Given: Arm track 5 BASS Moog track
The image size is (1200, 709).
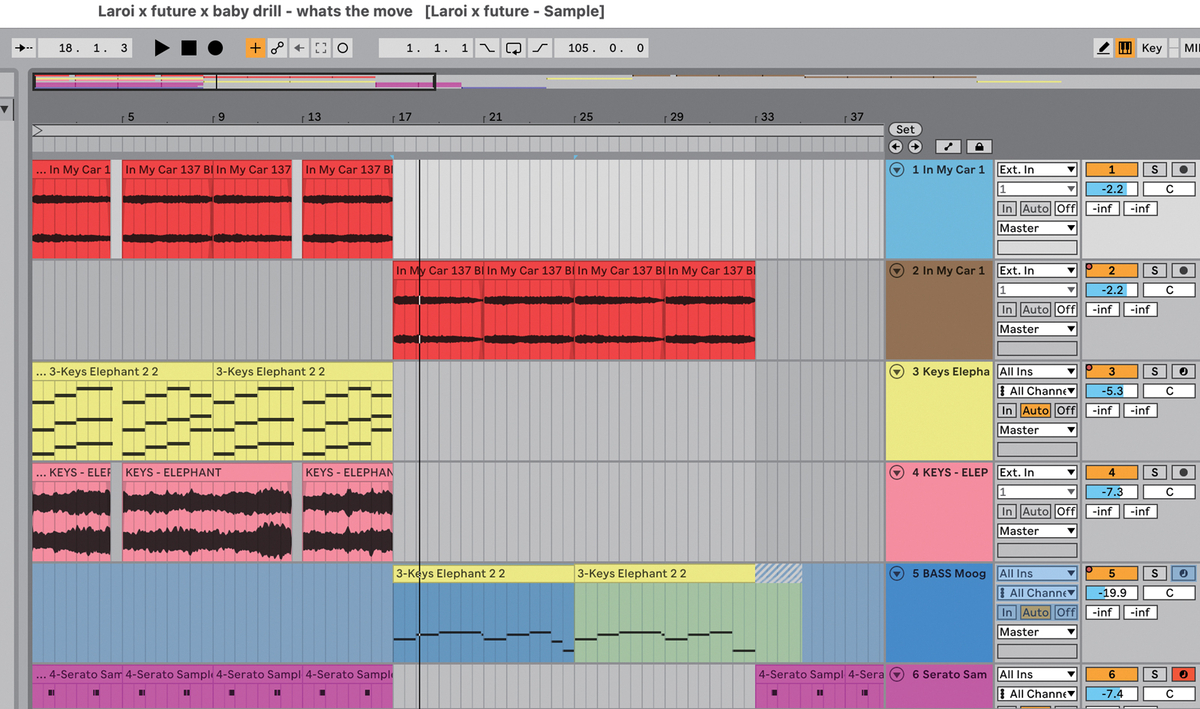Looking at the screenshot, I should (1184, 574).
